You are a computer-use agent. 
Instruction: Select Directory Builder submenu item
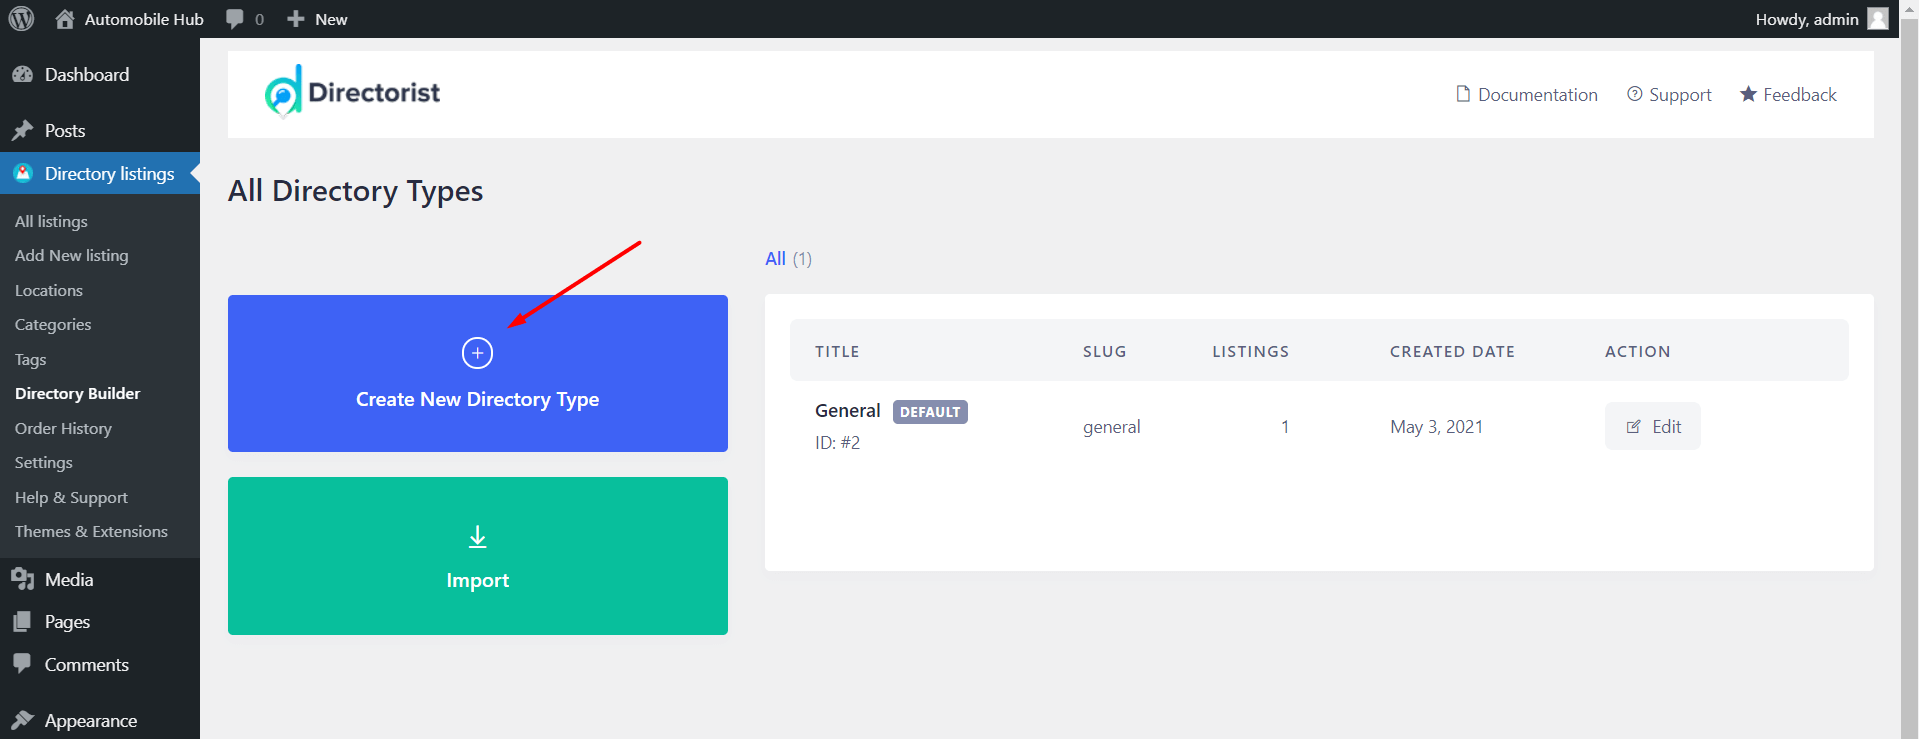coord(78,394)
